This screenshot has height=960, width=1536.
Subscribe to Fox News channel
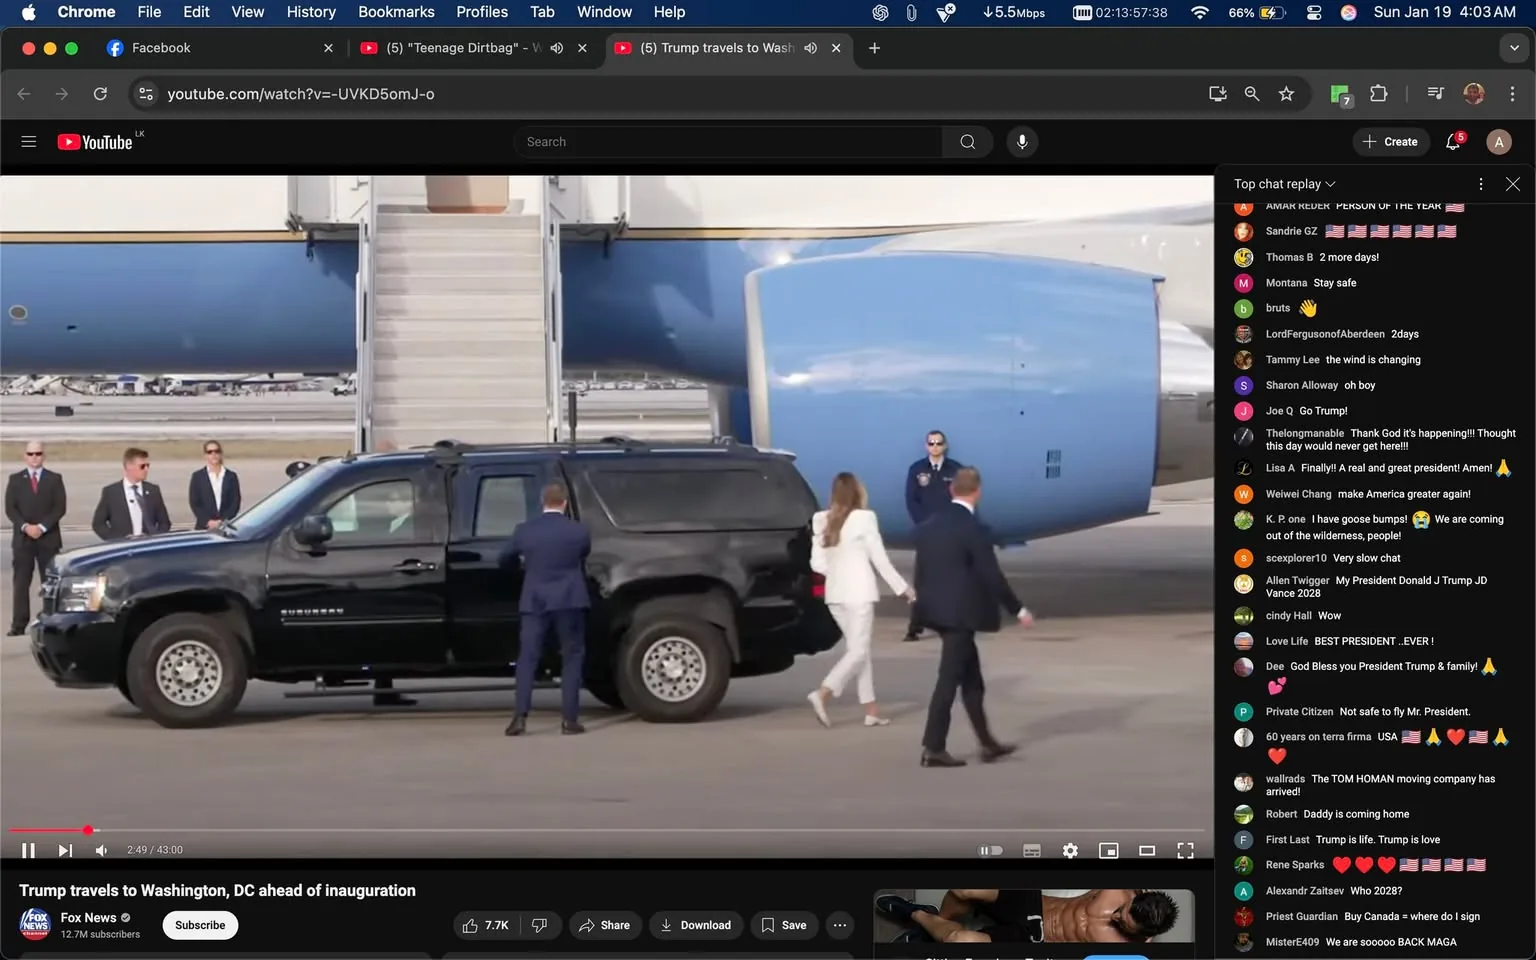(x=200, y=925)
